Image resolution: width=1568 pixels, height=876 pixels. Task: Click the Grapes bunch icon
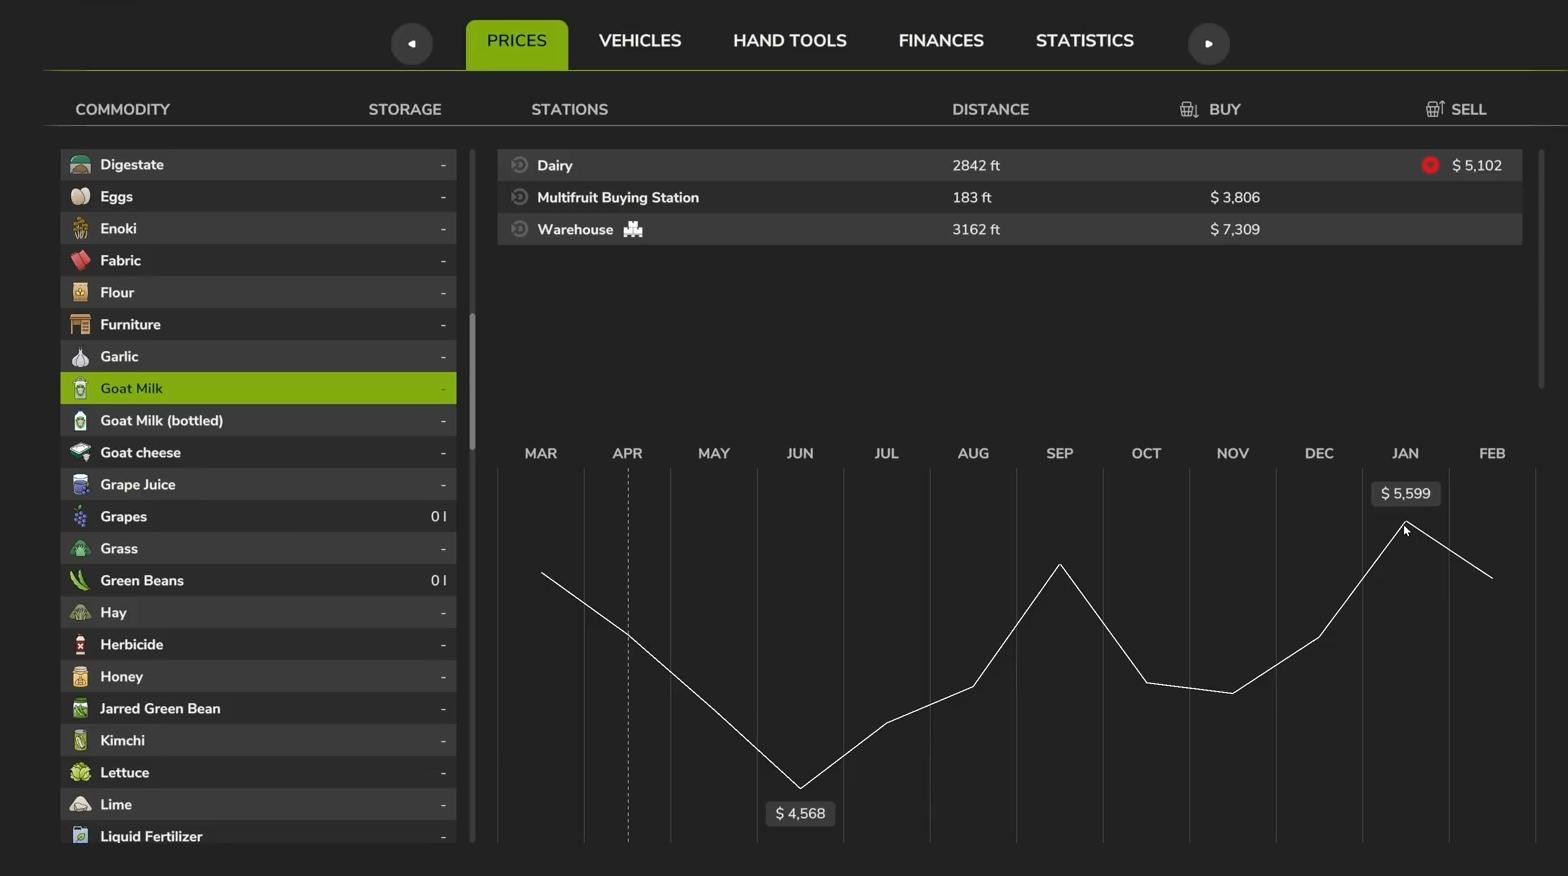[x=80, y=517]
